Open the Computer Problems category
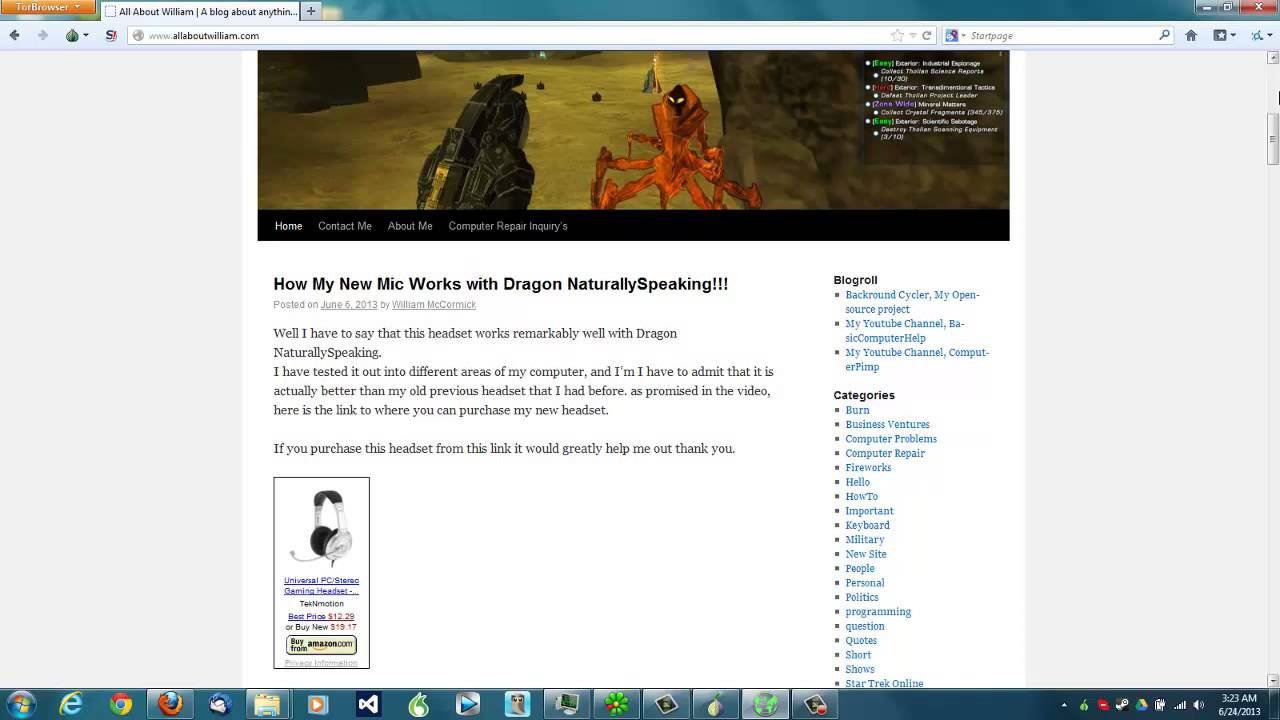The height and width of the screenshot is (720, 1280). click(x=891, y=439)
